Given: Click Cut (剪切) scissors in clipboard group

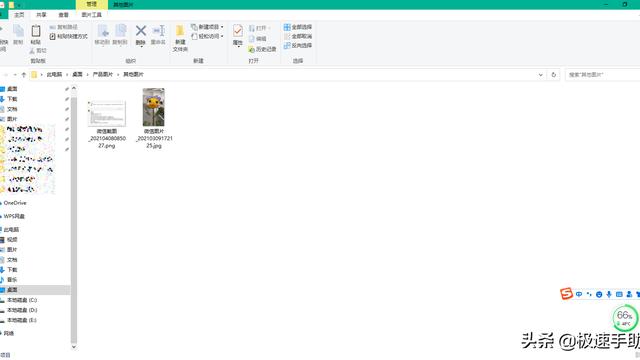Looking at the screenshot, I should pyautogui.click(x=38, y=51).
